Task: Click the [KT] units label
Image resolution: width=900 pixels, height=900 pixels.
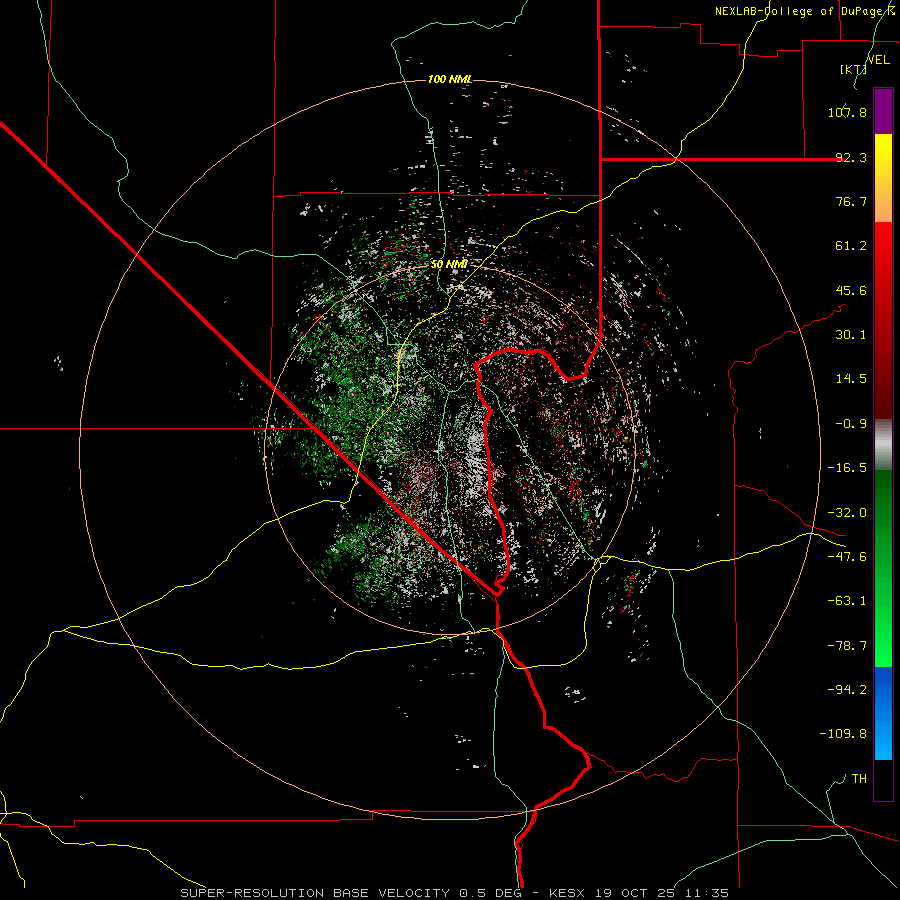Action: click(853, 69)
